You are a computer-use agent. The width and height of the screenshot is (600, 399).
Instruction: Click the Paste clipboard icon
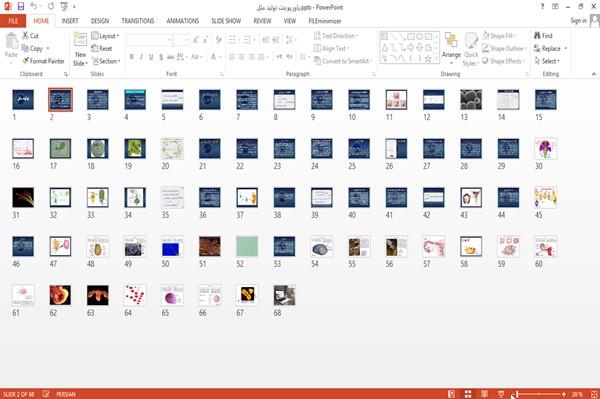(11, 41)
